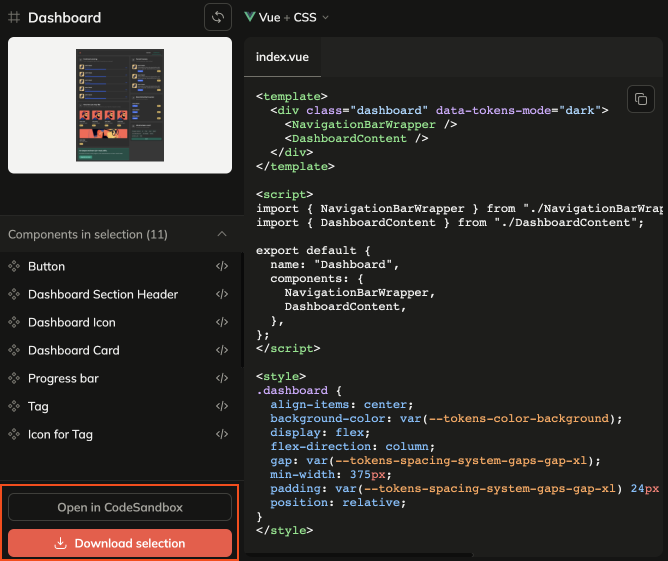Viewport: 668px width, 561px height.
Task: Click the Dashboard preview thumbnail
Action: tap(120, 105)
